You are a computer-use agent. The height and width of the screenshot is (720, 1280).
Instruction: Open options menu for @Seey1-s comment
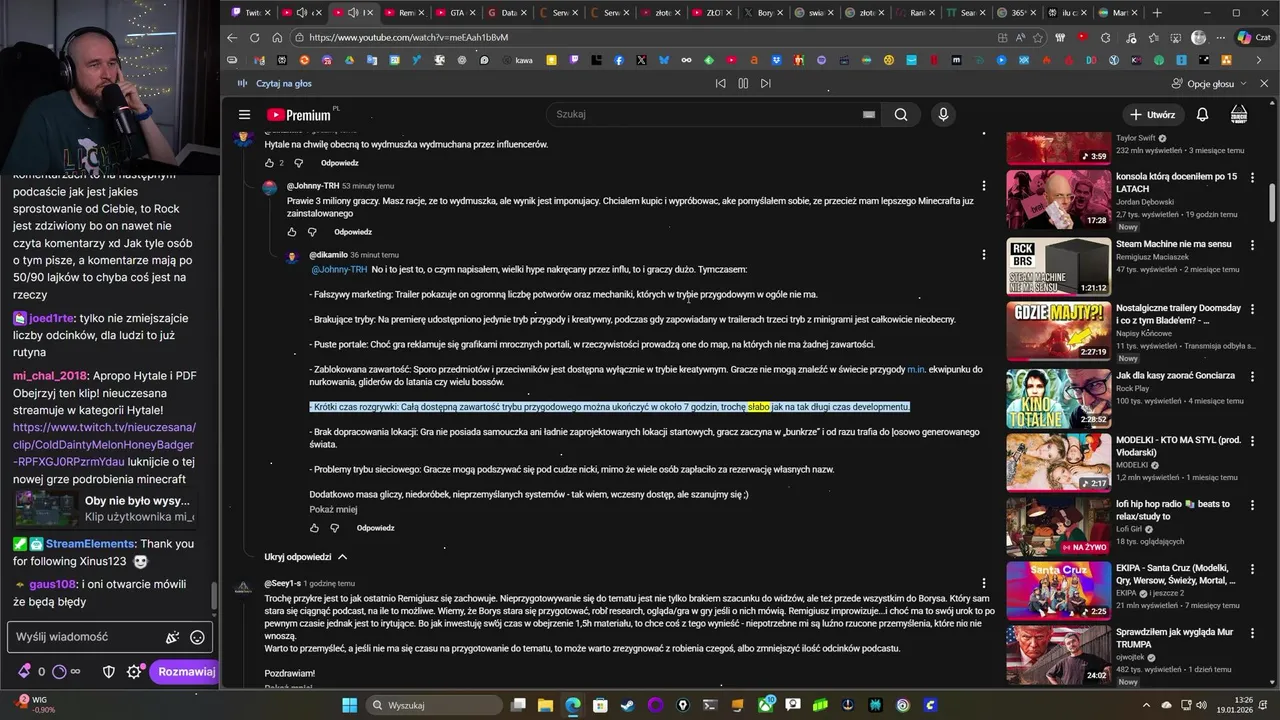tap(984, 583)
